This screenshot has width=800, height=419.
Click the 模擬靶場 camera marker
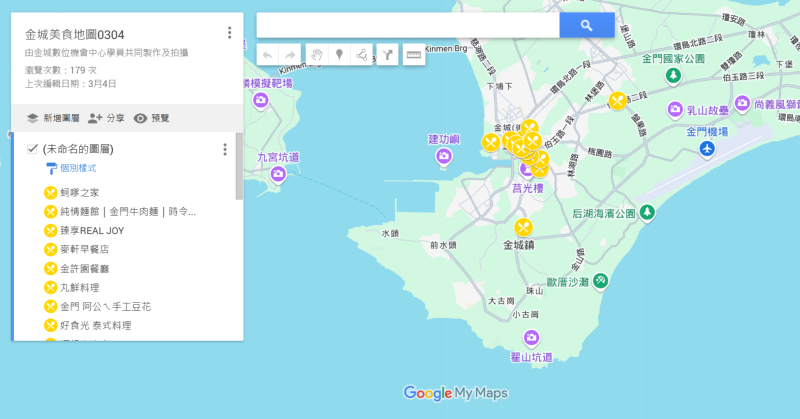[x=261, y=100]
